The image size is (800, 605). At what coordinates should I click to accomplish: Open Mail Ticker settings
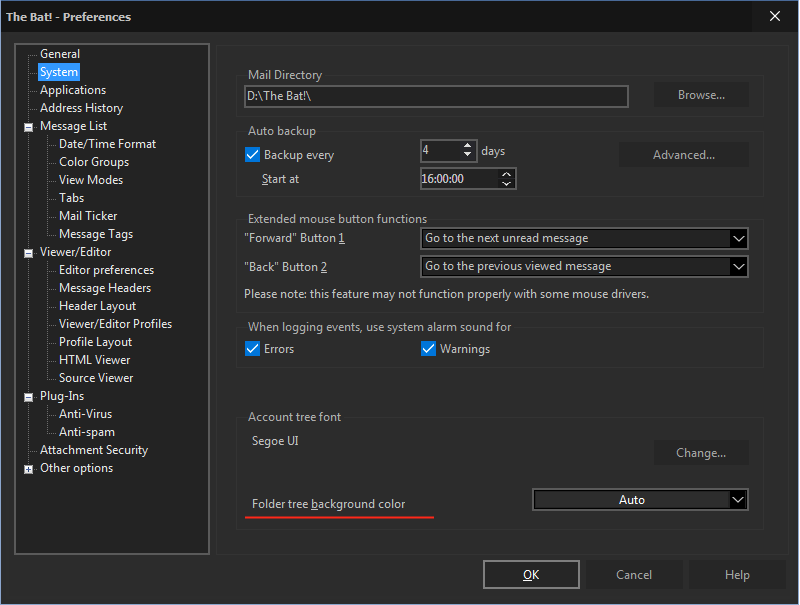point(88,216)
